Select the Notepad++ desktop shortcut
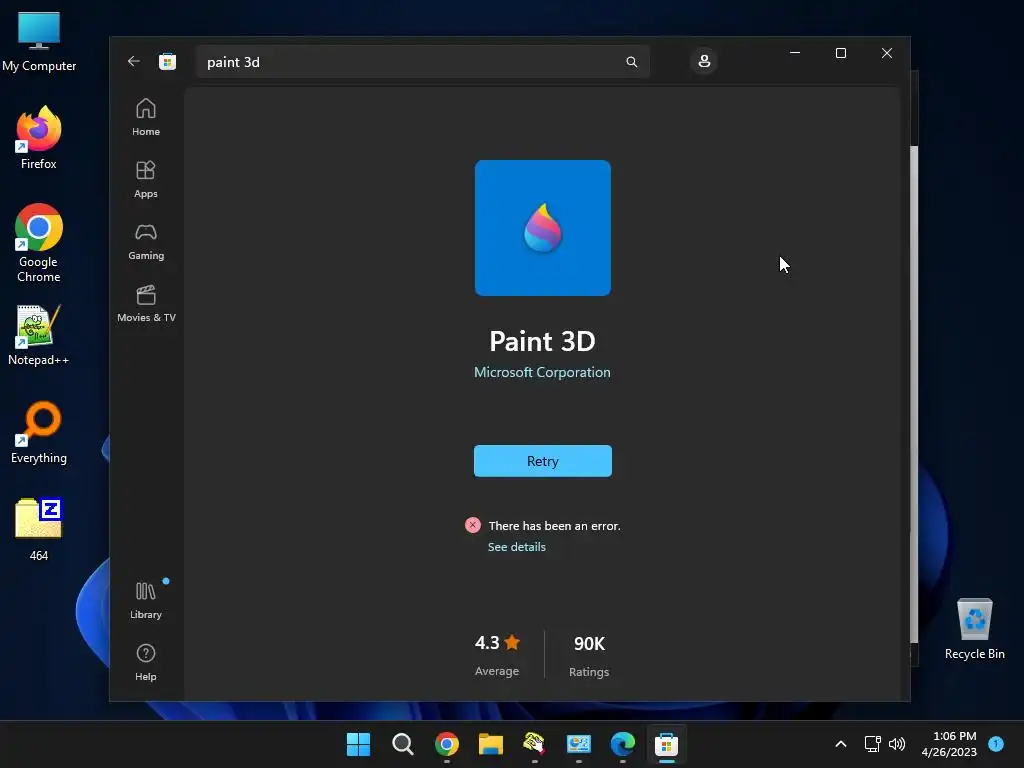 [x=38, y=335]
